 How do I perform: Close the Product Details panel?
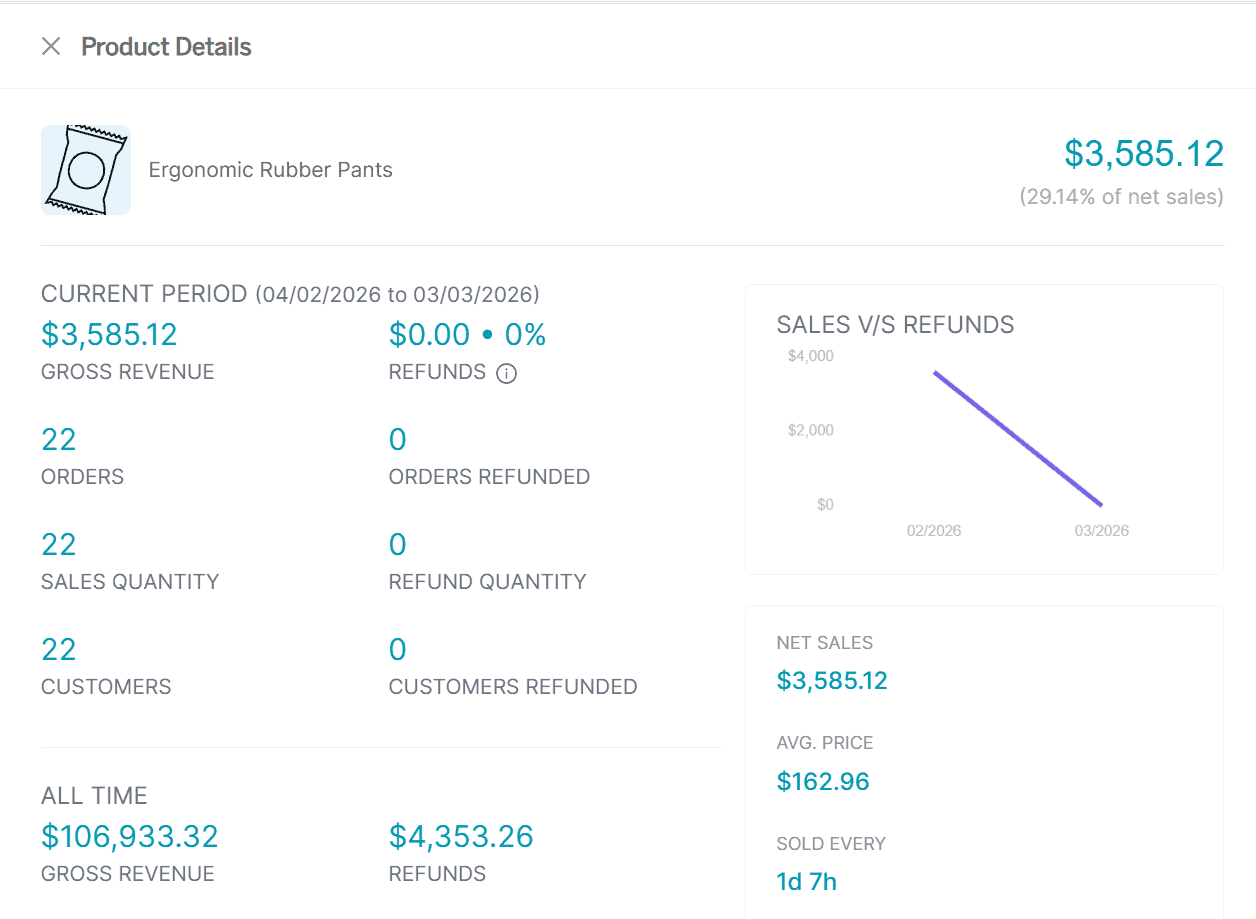point(51,46)
